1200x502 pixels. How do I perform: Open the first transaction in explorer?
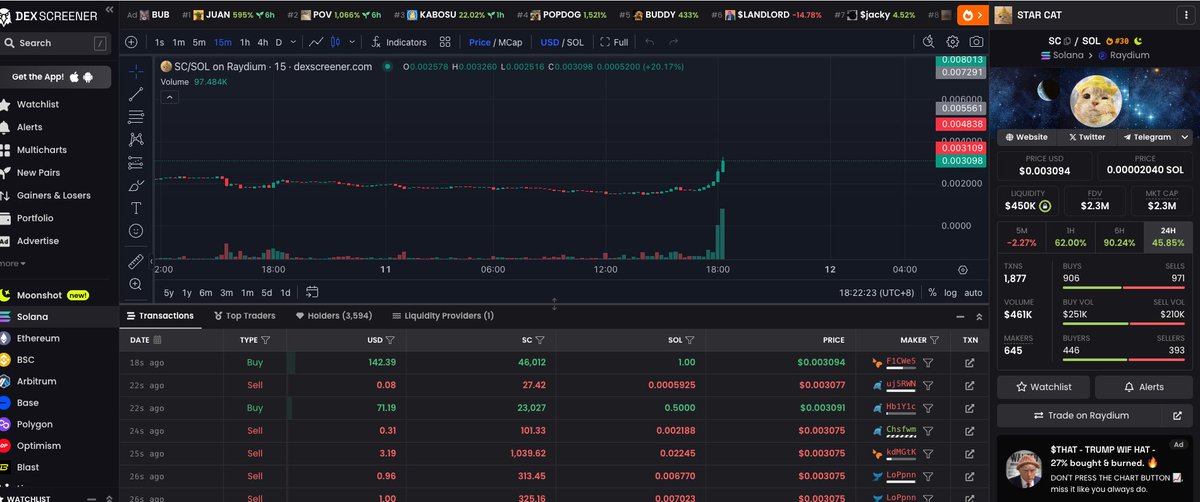(969, 362)
